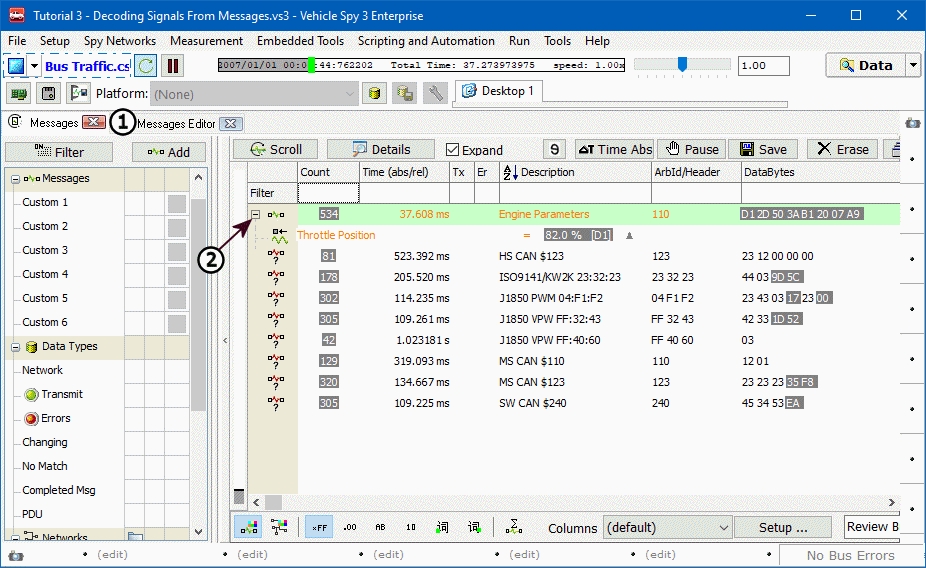Screen dimensions: 926x568
Task: Open the Columns (default) dropdown
Action: tap(667, 527)
